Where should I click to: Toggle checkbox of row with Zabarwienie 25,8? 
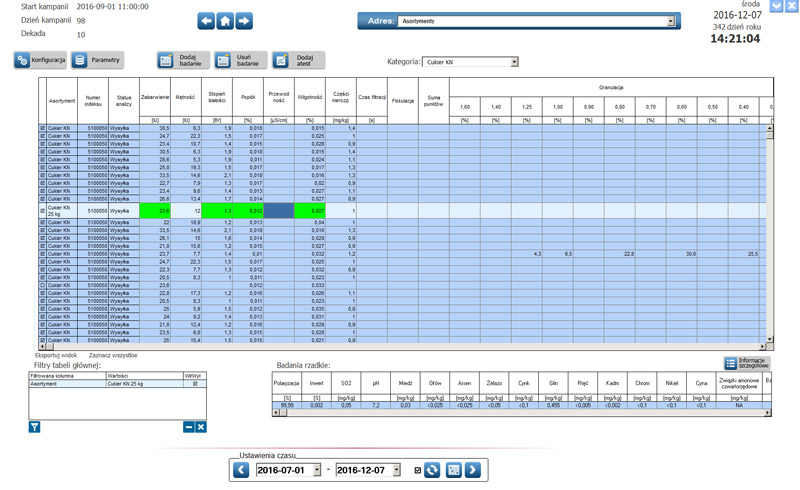coord(42,167)
